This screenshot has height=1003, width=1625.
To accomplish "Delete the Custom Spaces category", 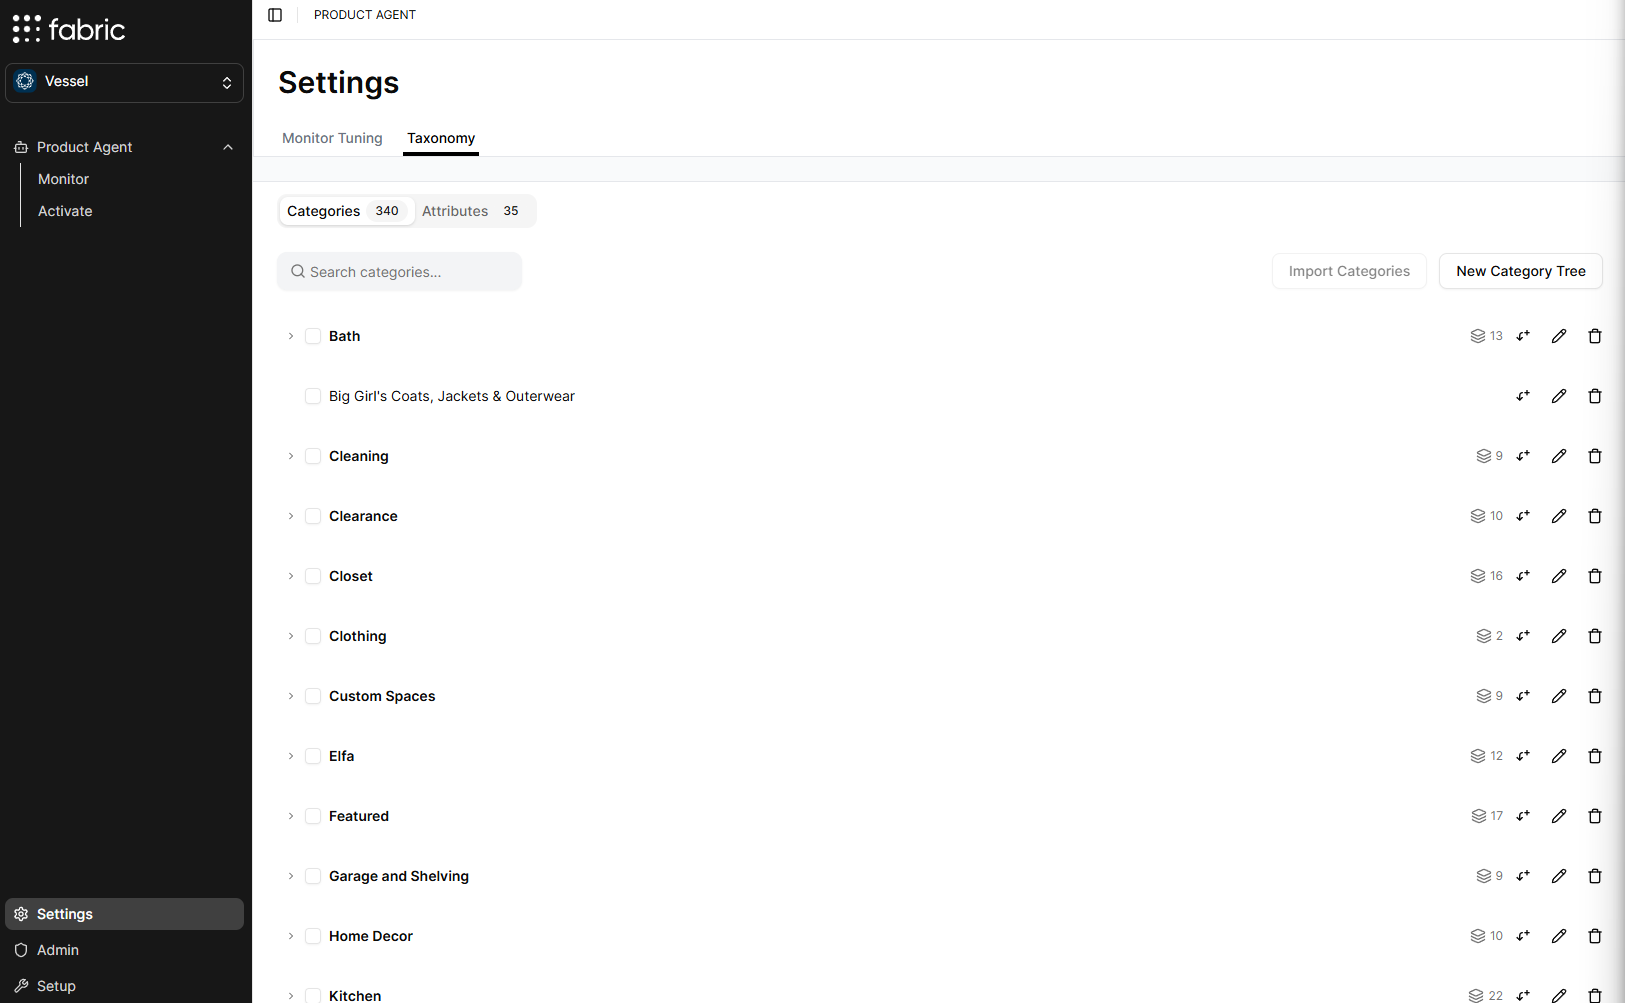I will click(1595, 696).
